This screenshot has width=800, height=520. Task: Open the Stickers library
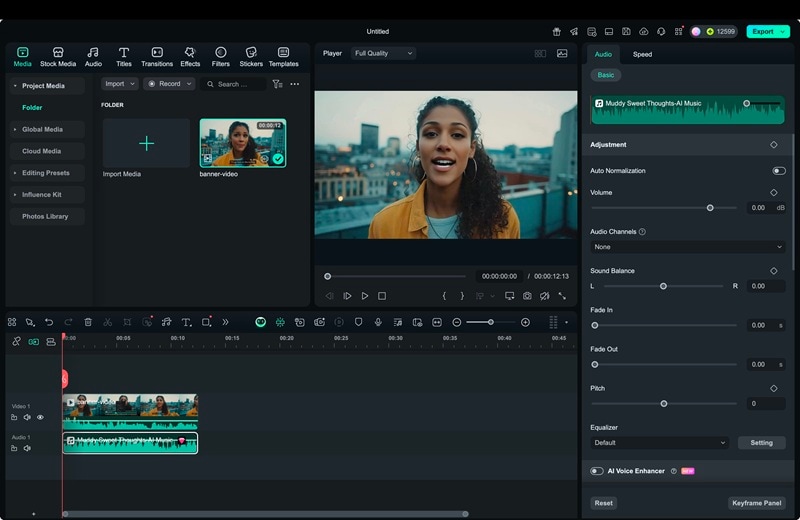coord(251,56)
